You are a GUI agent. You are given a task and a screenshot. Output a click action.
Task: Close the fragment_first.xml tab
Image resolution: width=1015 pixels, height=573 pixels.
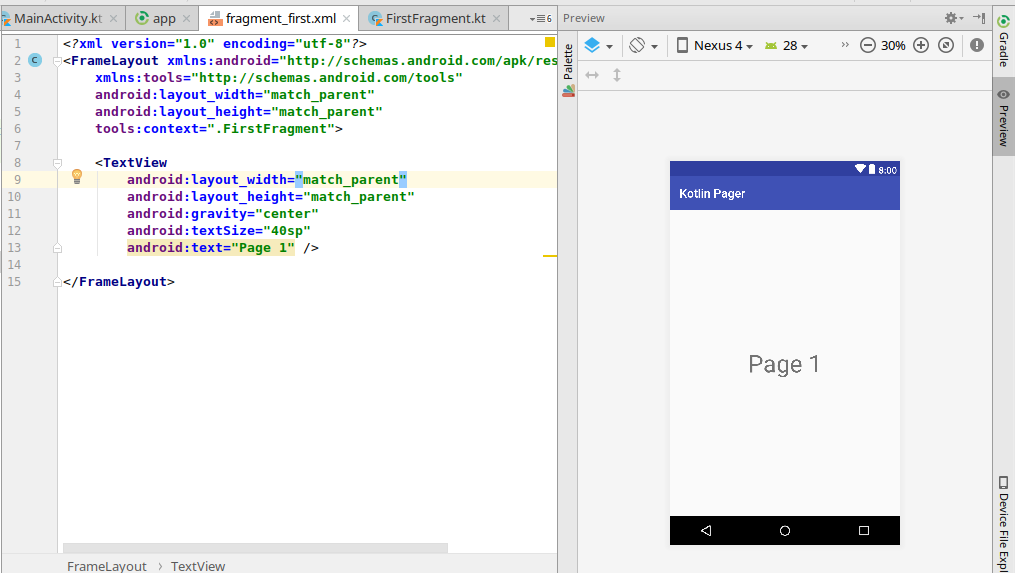[x=346, y=19]
